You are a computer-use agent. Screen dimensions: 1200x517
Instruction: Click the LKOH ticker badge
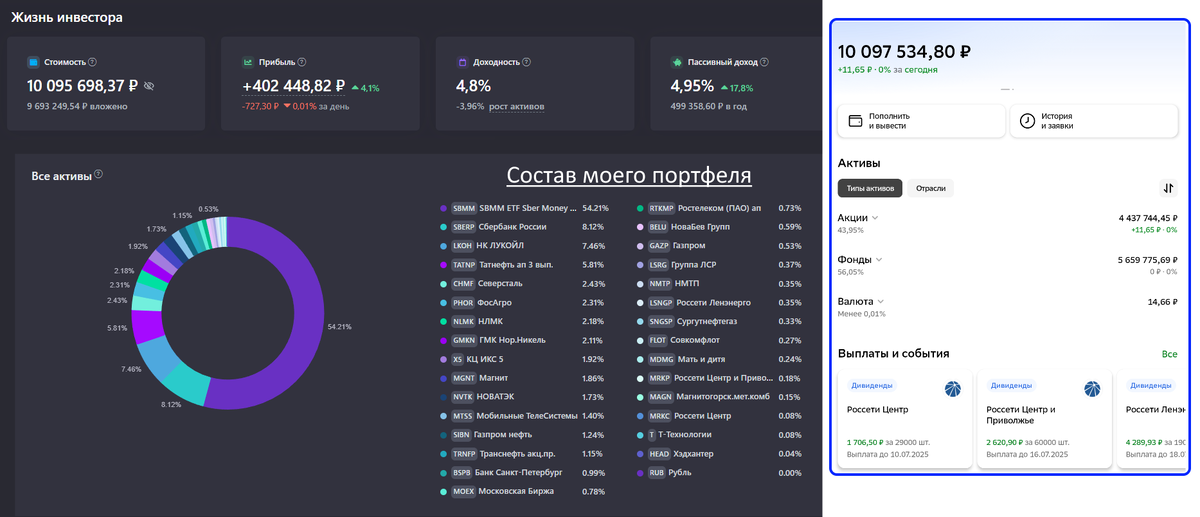pyautogui.click(x=462, y=246)
